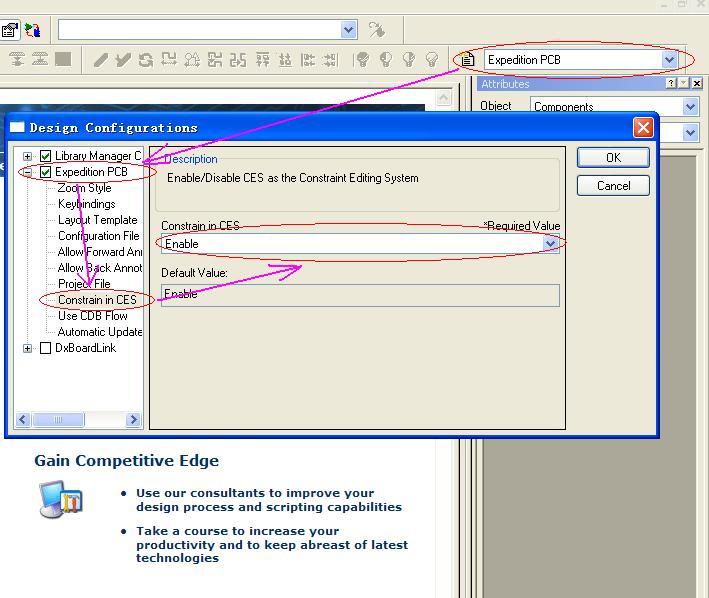Select the DxBoardLink tree label
This screenshot has height=598, width=709.
(85, 348)
